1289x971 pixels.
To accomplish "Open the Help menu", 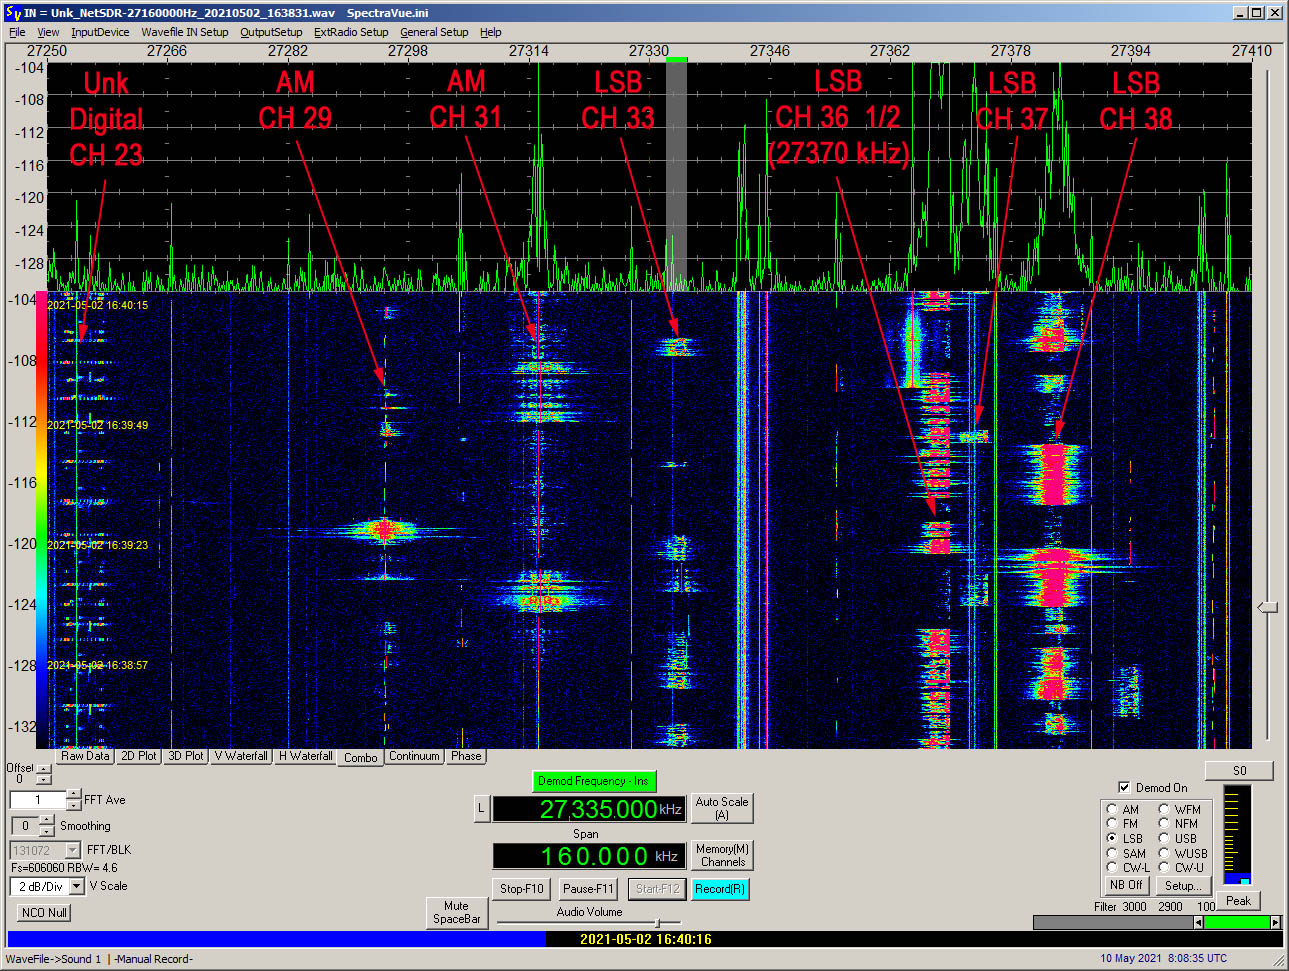I will [x=490, y=32].
